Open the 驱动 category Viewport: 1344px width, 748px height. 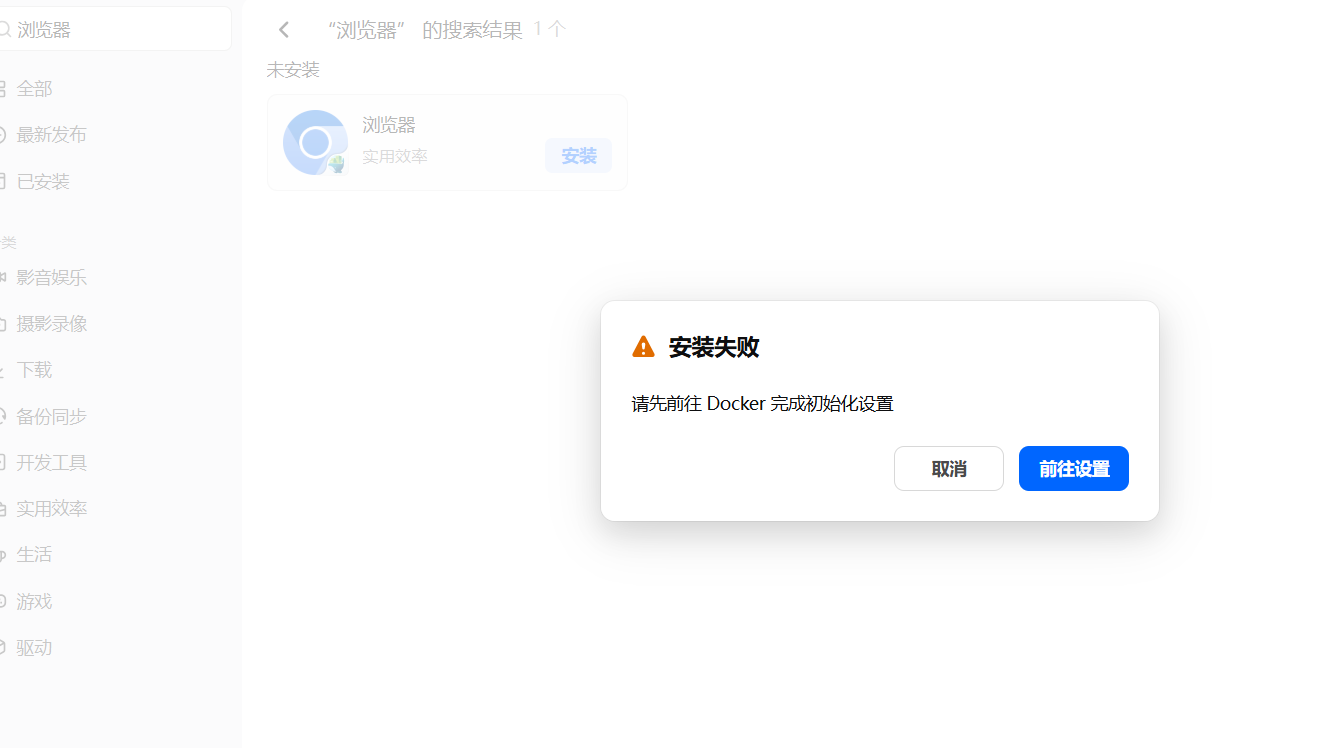coord(34,647)
